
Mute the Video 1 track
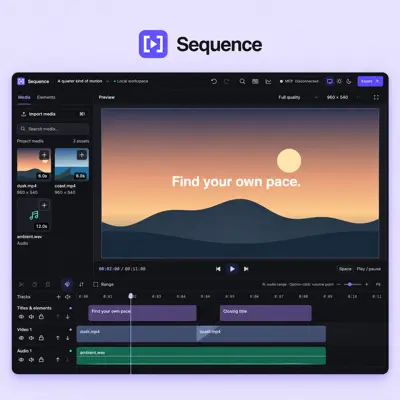[31, 338]
